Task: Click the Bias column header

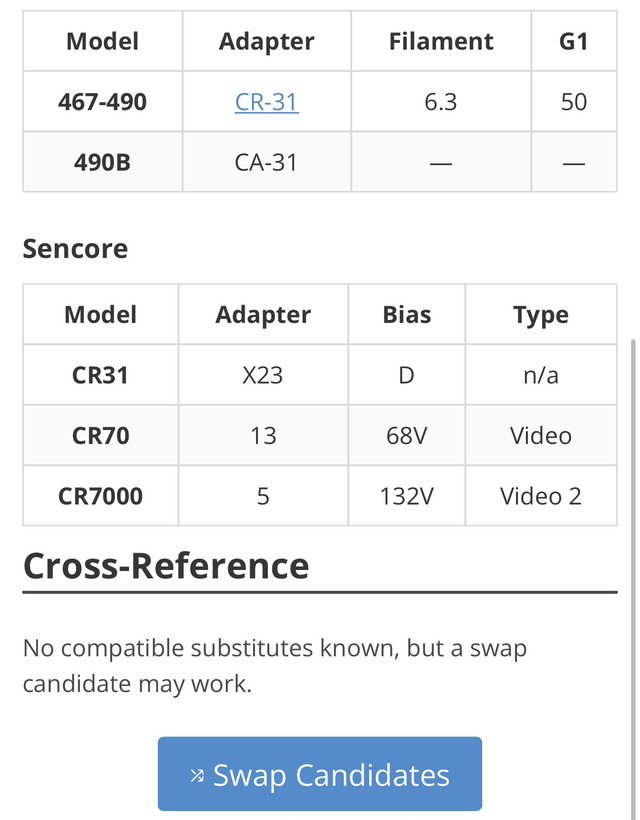Action: click(406, 314)
